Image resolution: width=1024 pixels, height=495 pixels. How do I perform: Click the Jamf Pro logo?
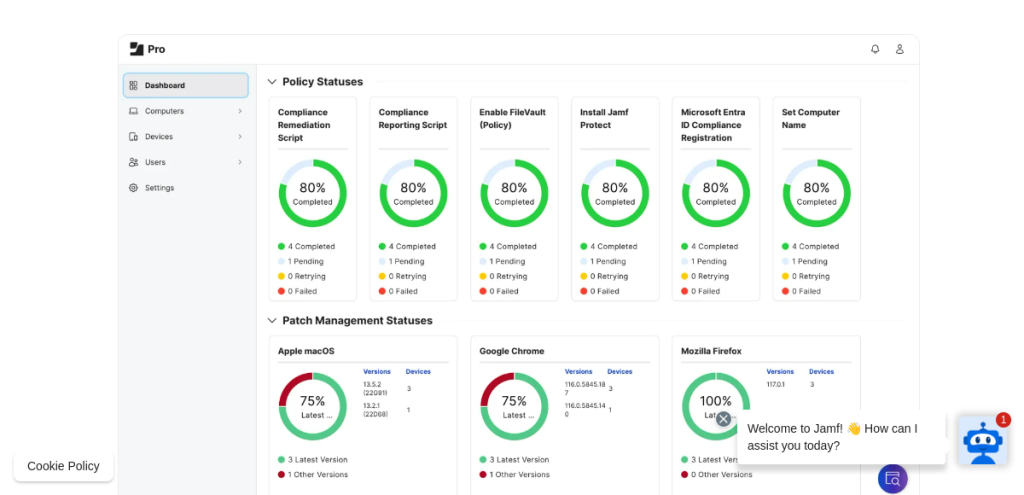pyautogui.click(x=147, y=49)
